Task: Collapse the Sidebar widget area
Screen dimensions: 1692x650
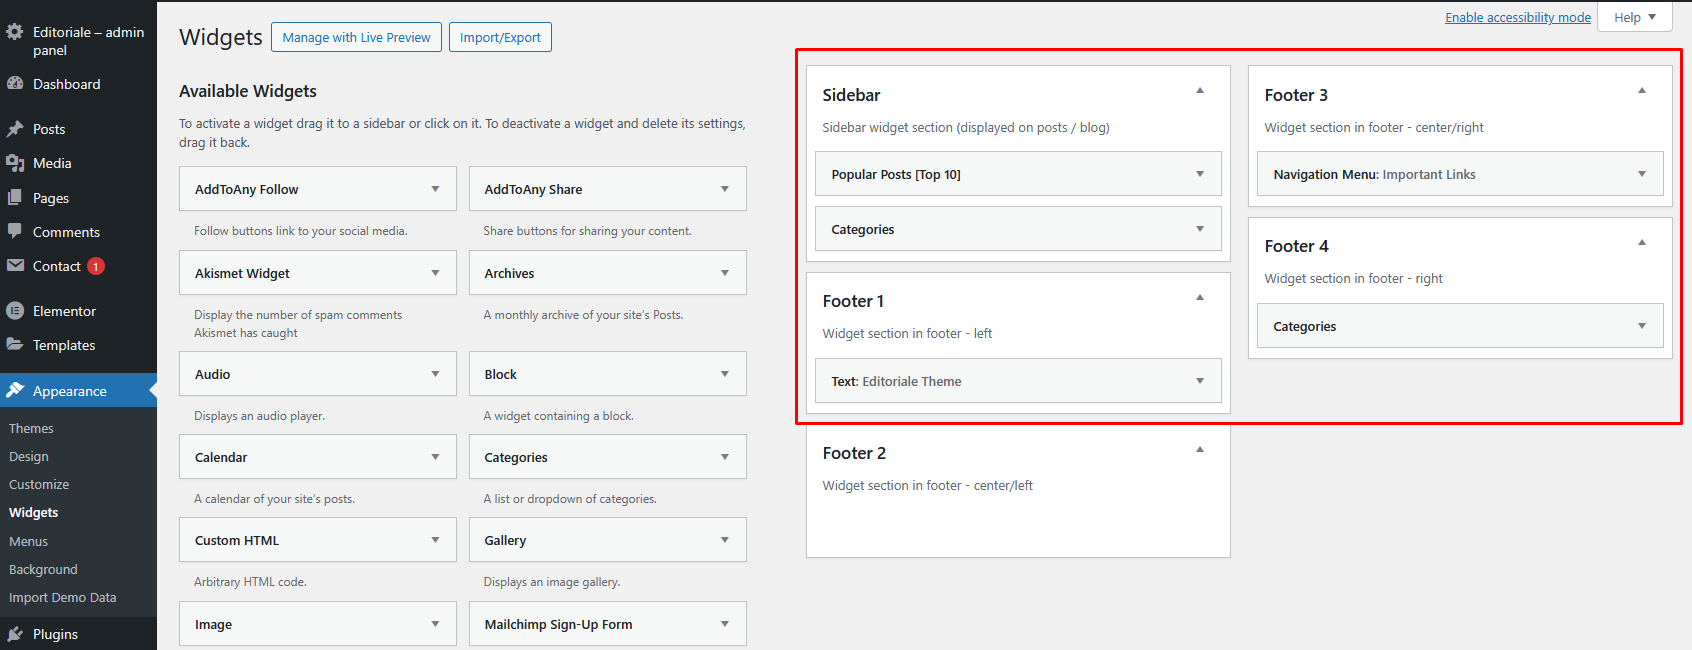Action: click(1200, 91)
